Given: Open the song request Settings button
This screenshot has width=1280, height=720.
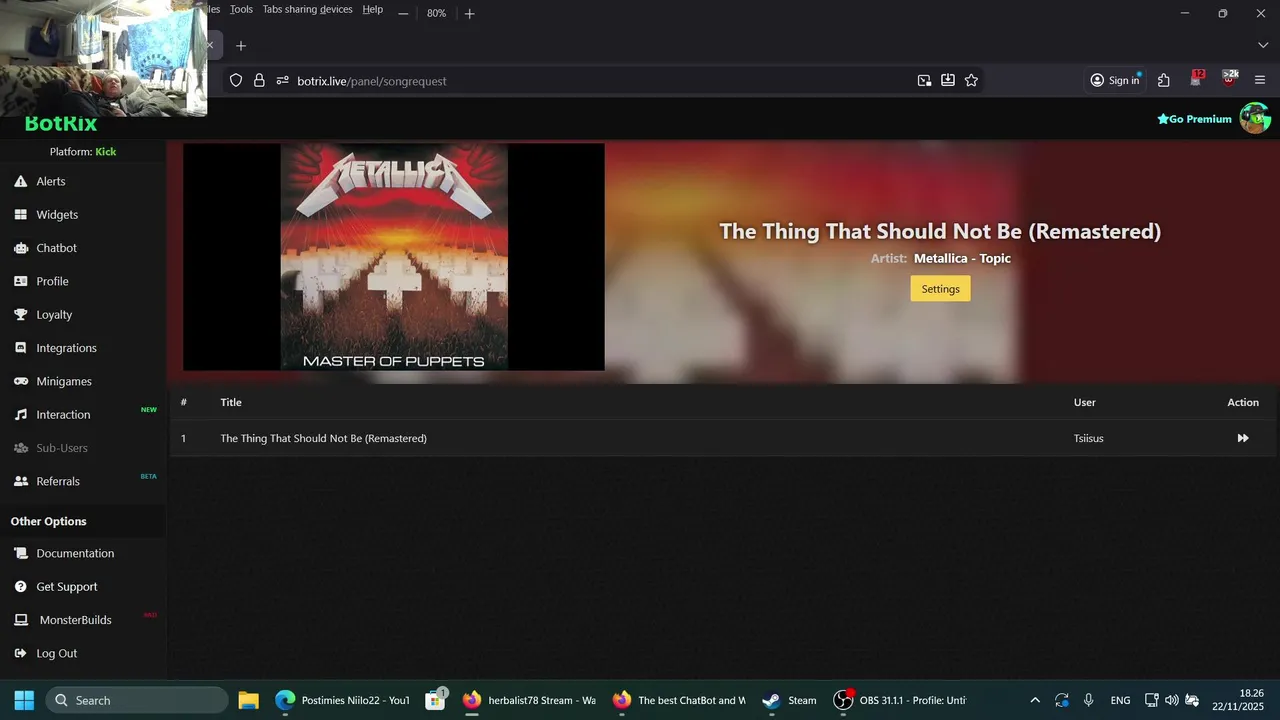Looking at the screenshot, I should pos(940,289).
